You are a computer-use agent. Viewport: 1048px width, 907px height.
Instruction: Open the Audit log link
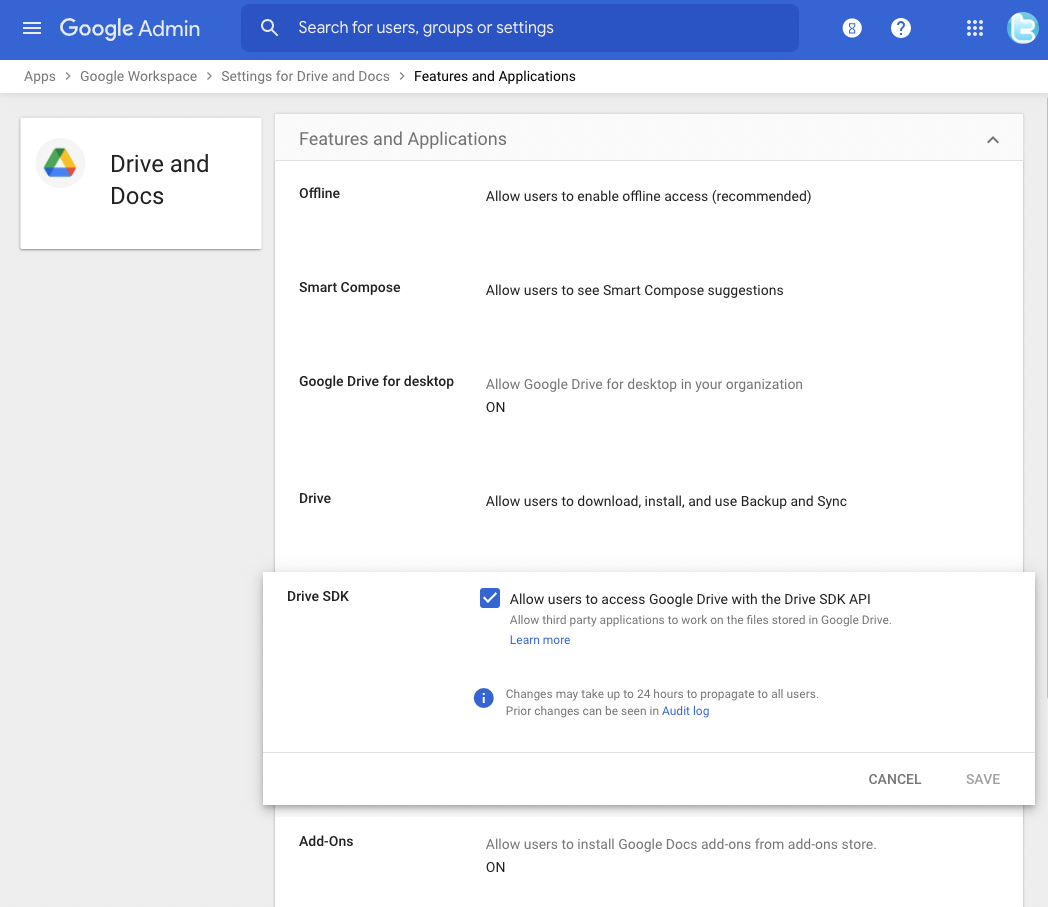coord(685,710)
